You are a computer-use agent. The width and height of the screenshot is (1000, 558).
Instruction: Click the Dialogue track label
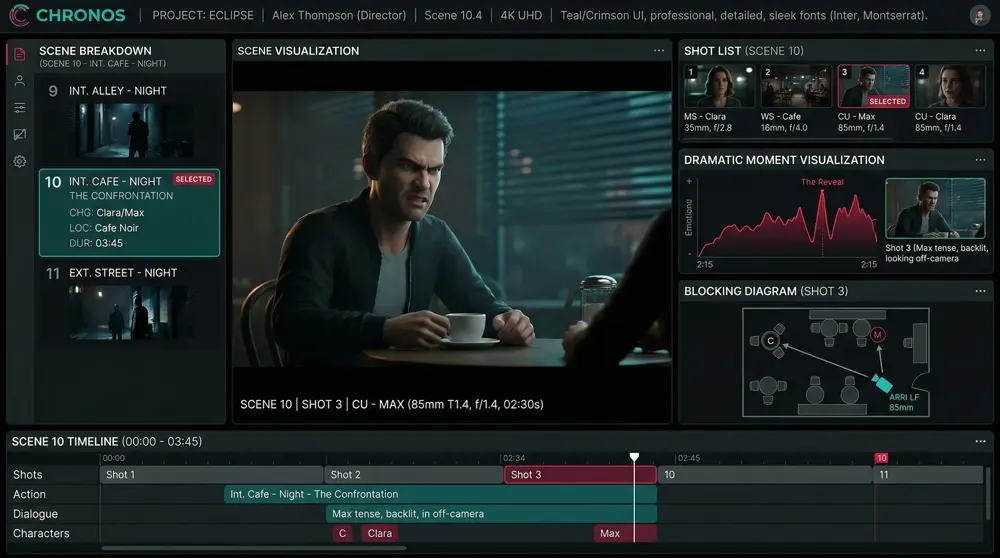point(35,514)
